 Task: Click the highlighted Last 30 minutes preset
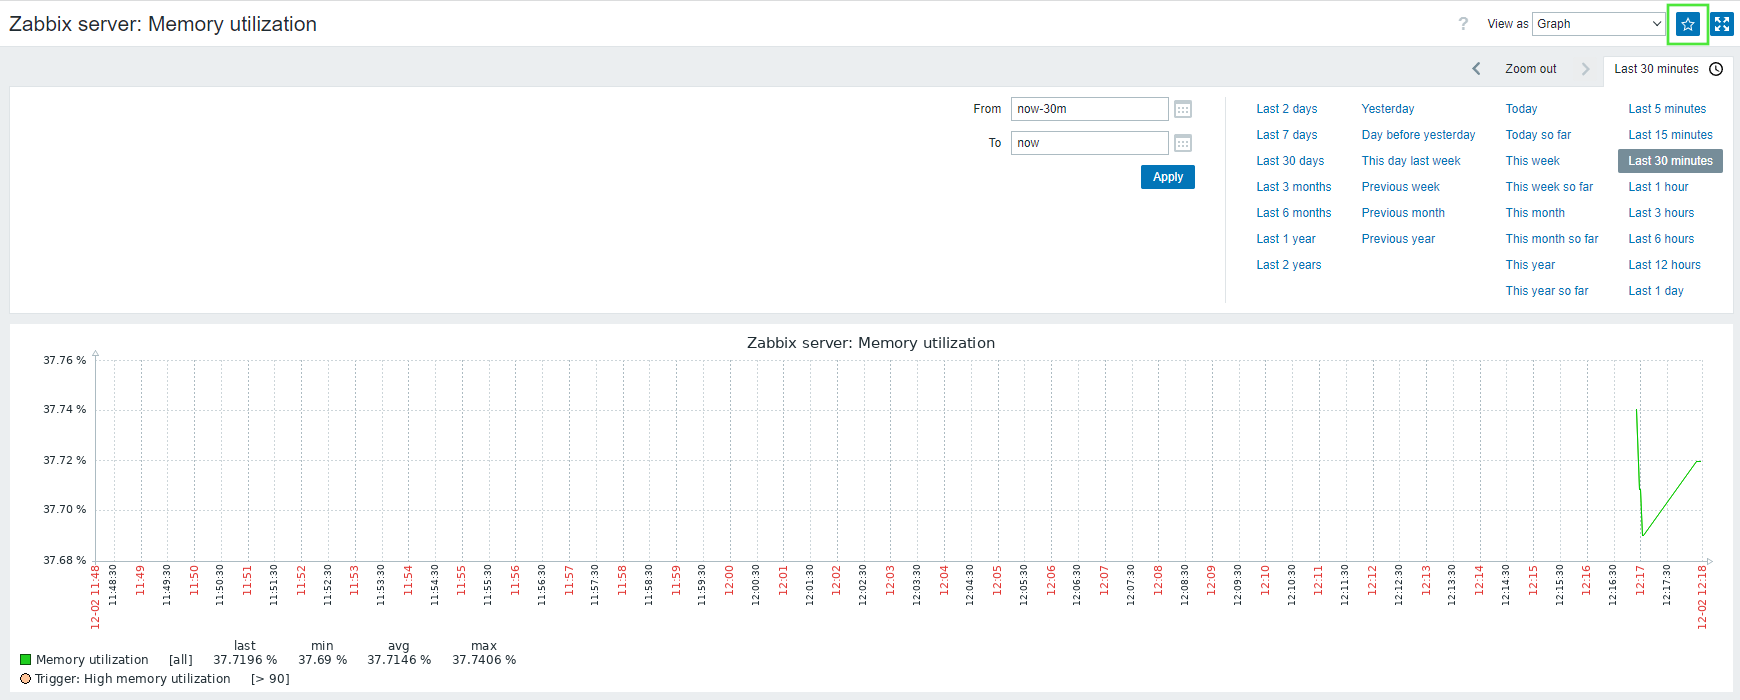[1670, 161]
